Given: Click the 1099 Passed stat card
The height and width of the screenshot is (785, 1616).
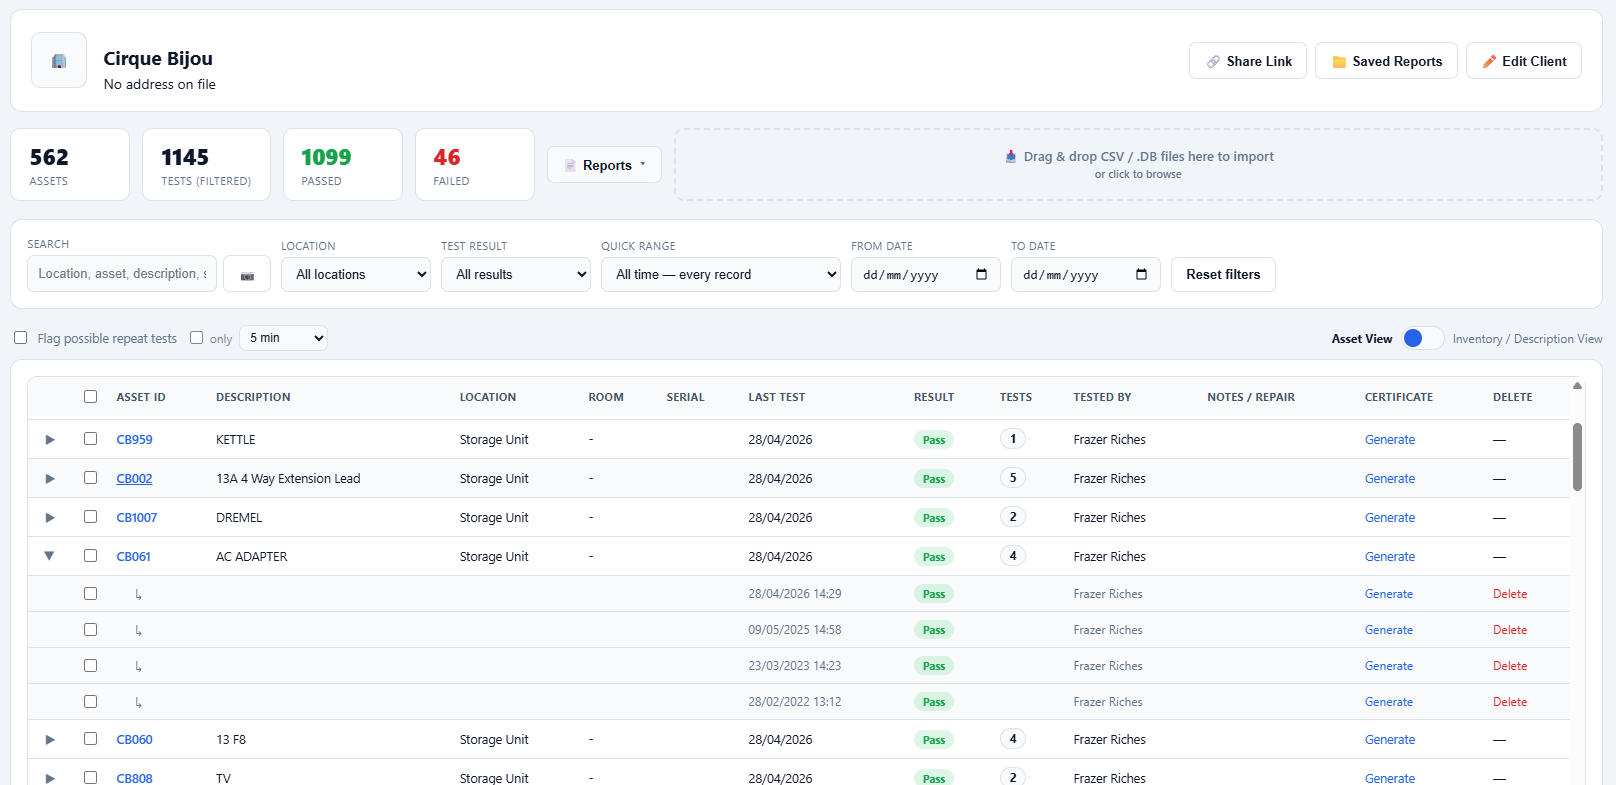Looking at the screenshot, I should point(343,165).
